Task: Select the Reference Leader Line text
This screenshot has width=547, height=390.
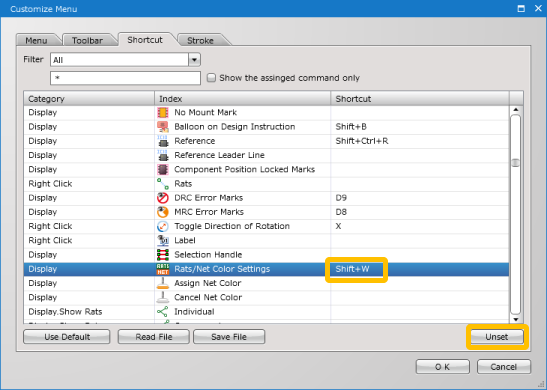Action: pos(219,155)
